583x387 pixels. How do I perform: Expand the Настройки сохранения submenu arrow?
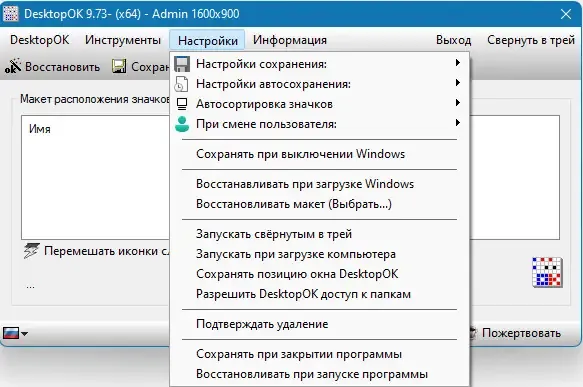coord(458,62)
